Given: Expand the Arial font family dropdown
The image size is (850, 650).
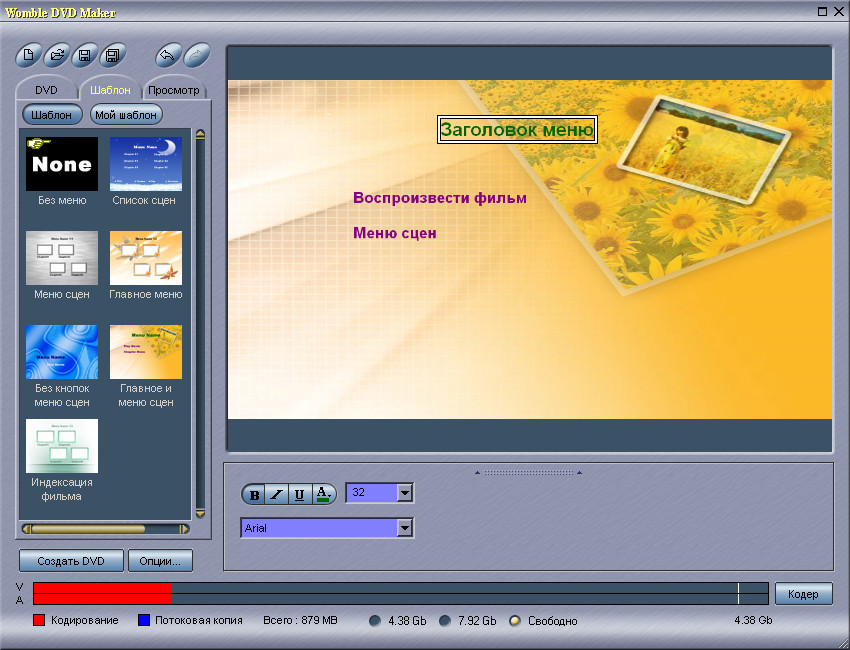Looking at the screenshot, I should [x=404, y=527].
